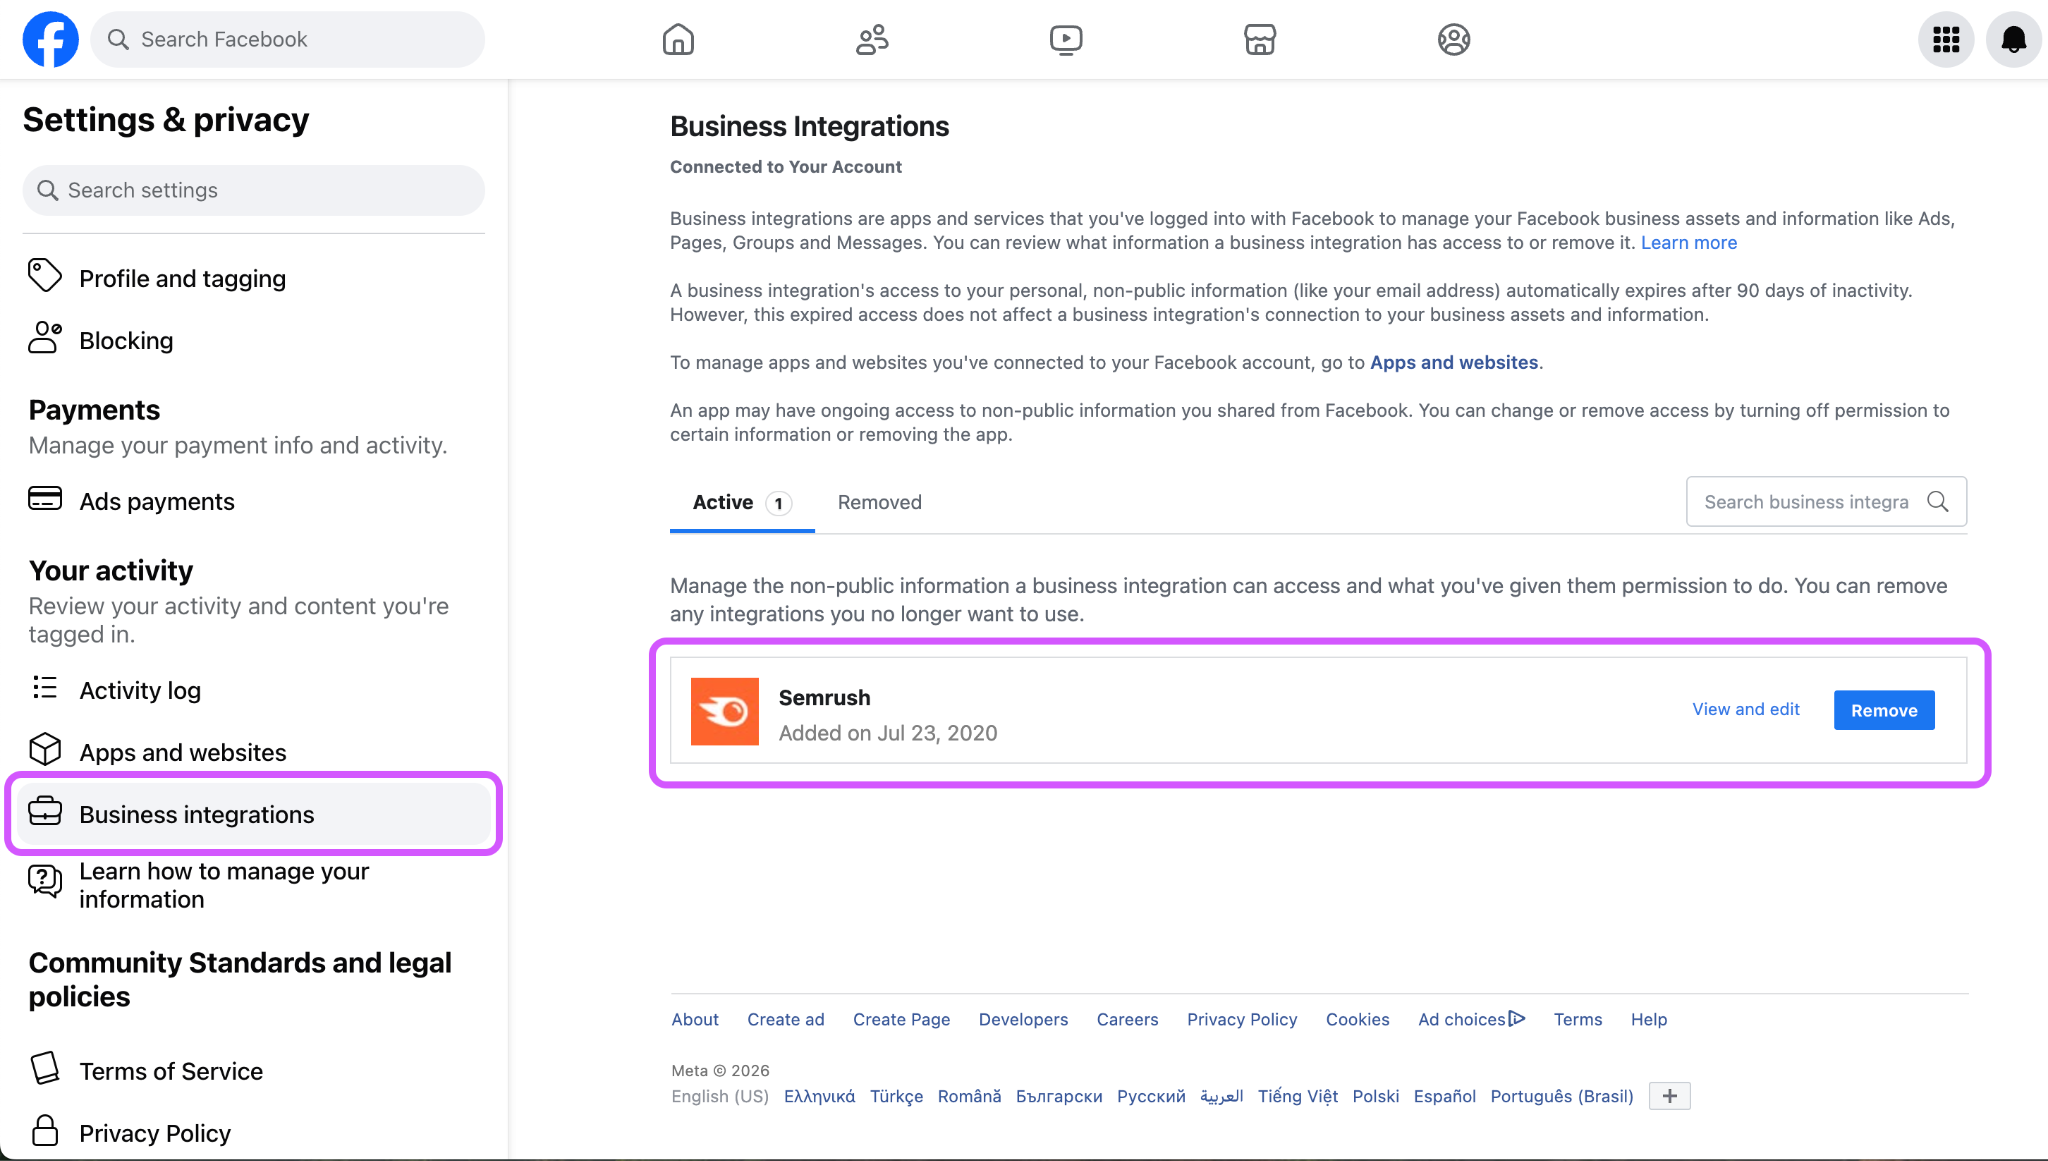Click the Semrush app icon
Image resolution: width=2048 pixels, height=1161 pixels.
pyautogui.click(x=724, y=711)
